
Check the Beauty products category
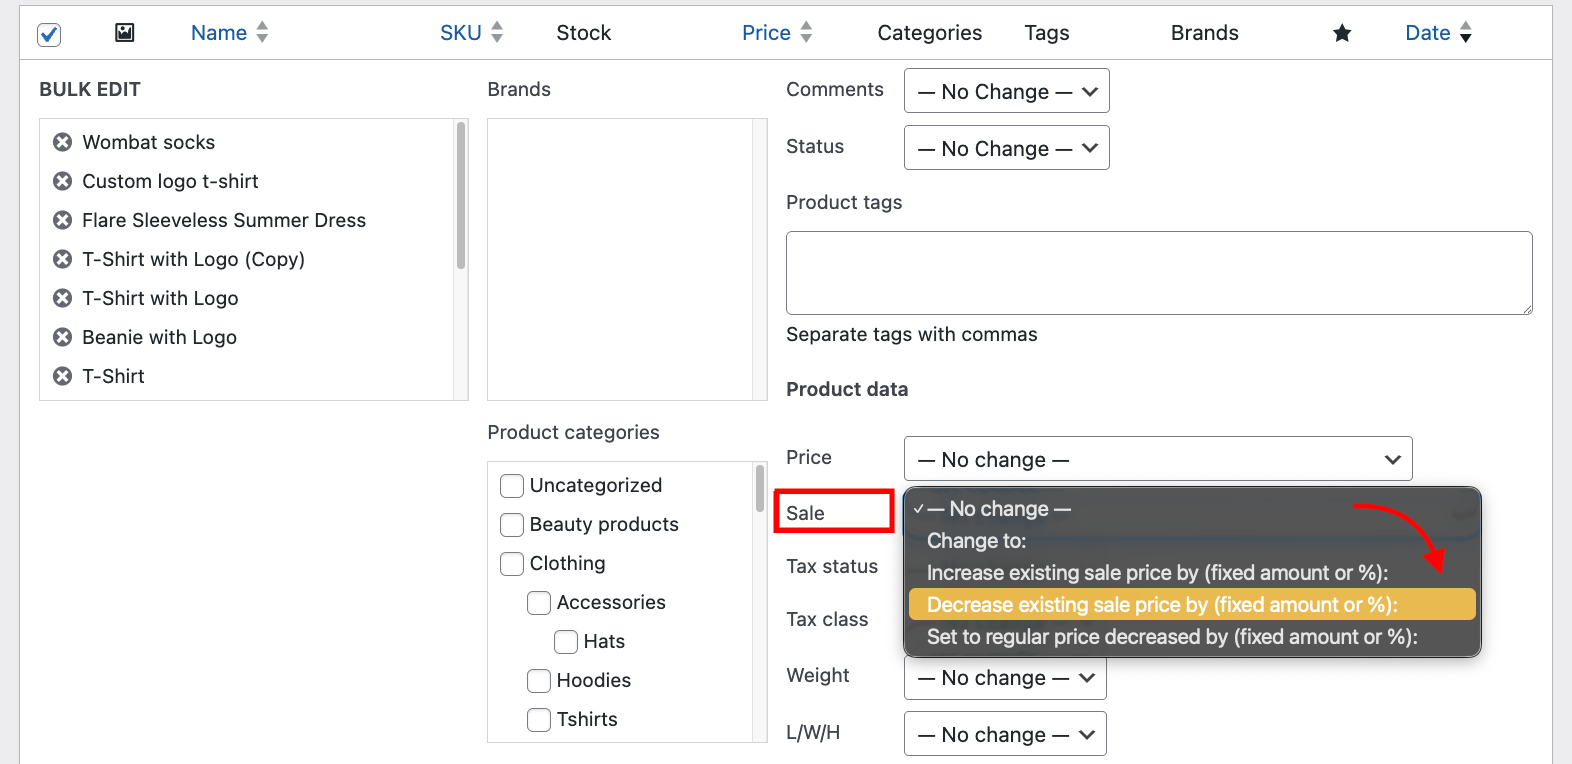(512, 525)
